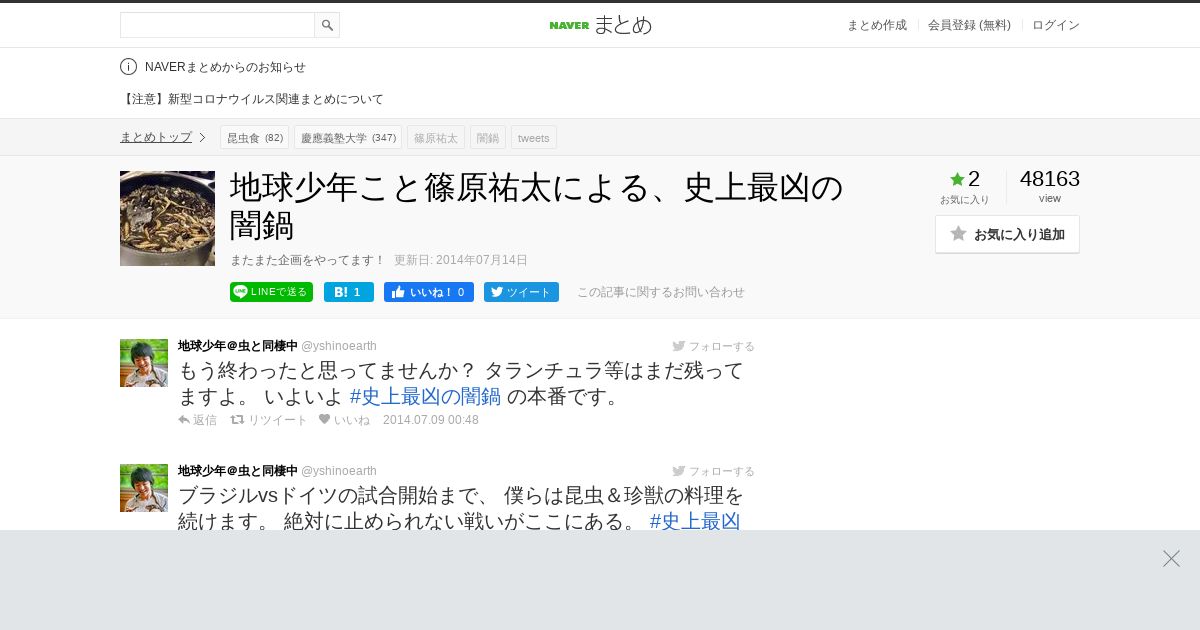Click the 48163 view count
Screen dimensions: 1200x630
click(1050, 179)
